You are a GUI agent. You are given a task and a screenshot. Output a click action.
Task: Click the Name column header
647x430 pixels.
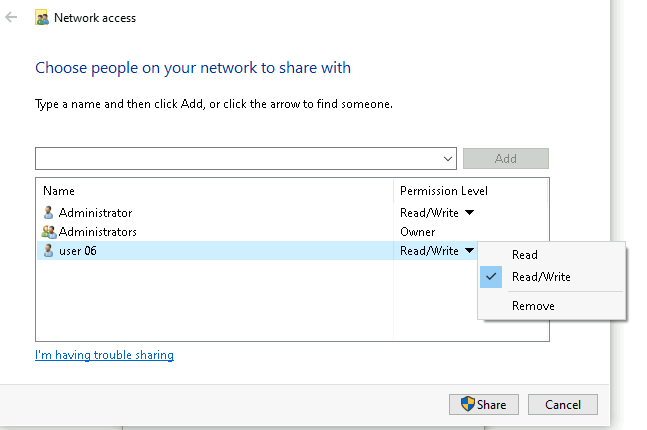click(215, 191)
